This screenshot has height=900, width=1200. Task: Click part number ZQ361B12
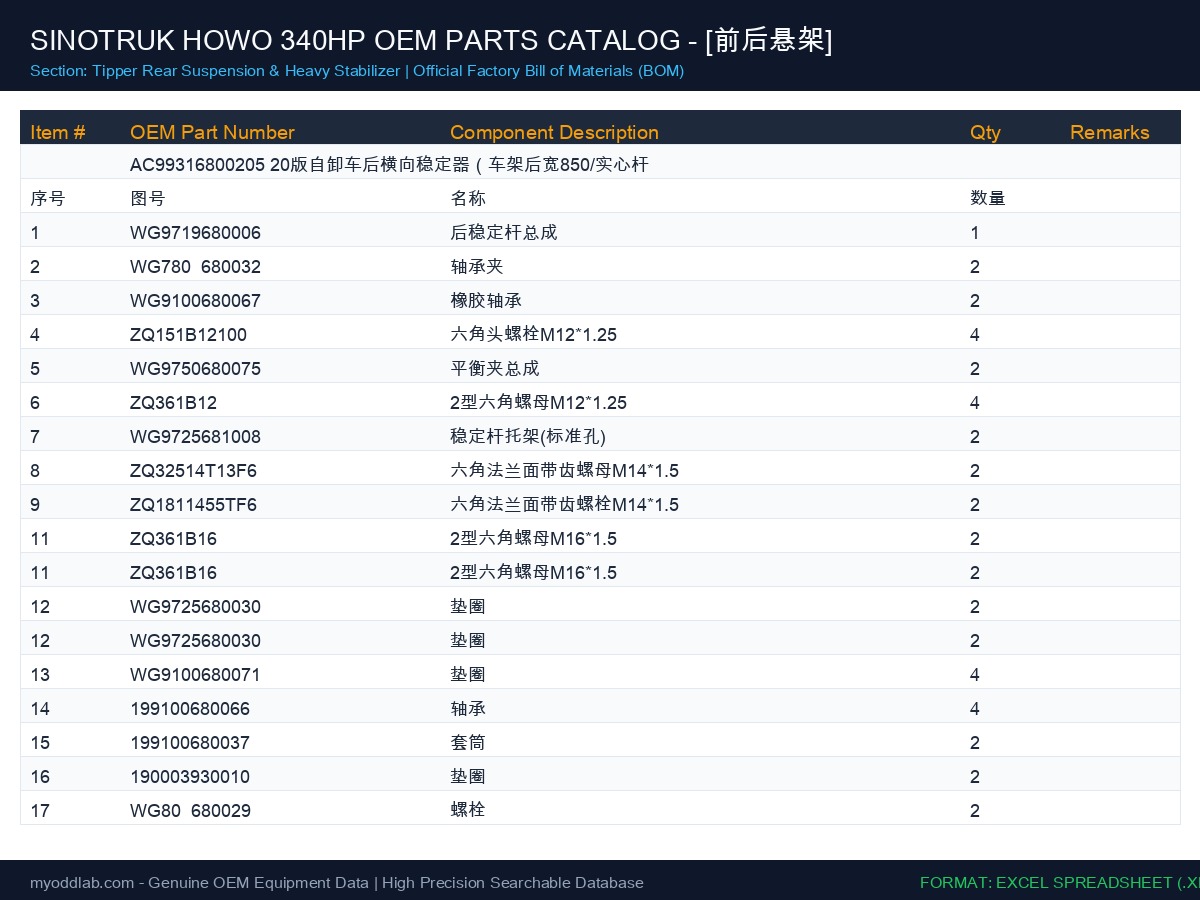[173, 403]
